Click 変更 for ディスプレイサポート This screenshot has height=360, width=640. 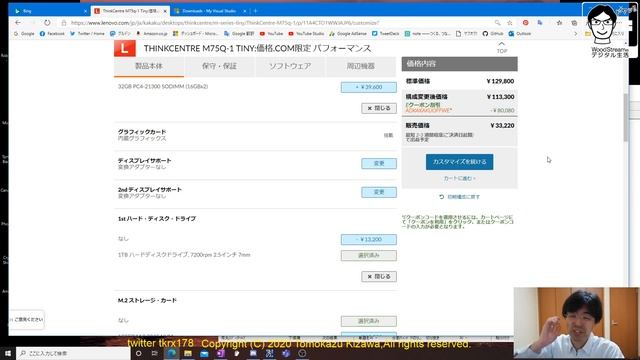379,163
